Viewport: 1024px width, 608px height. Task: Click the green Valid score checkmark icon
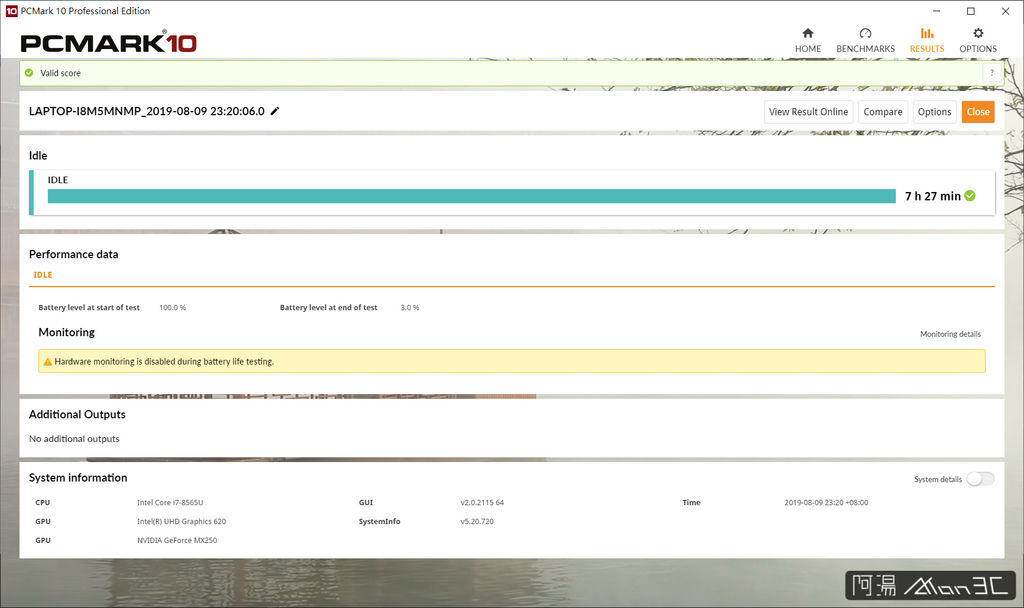pyautogui.click(x=29, y=72)
